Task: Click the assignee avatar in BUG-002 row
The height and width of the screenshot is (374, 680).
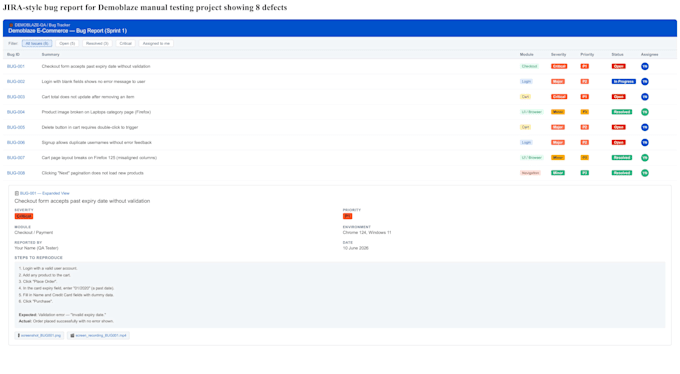Action: pos(645,82)
